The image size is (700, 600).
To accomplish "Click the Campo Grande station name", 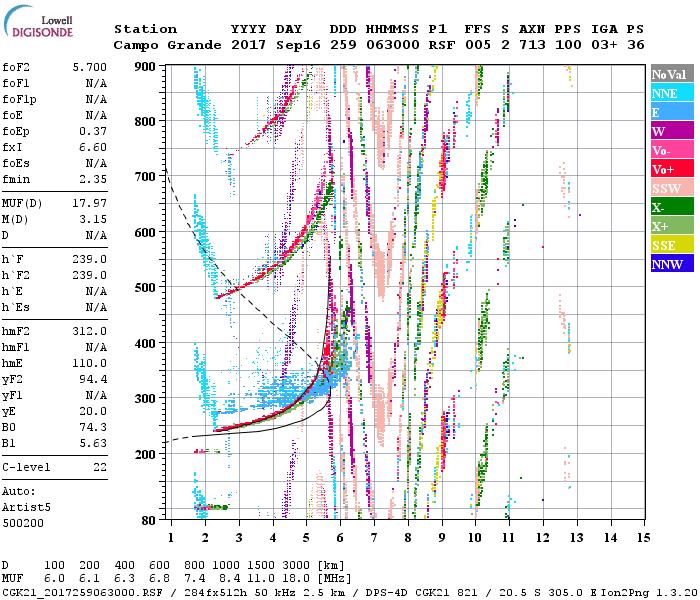I will [x=167, y=45].
